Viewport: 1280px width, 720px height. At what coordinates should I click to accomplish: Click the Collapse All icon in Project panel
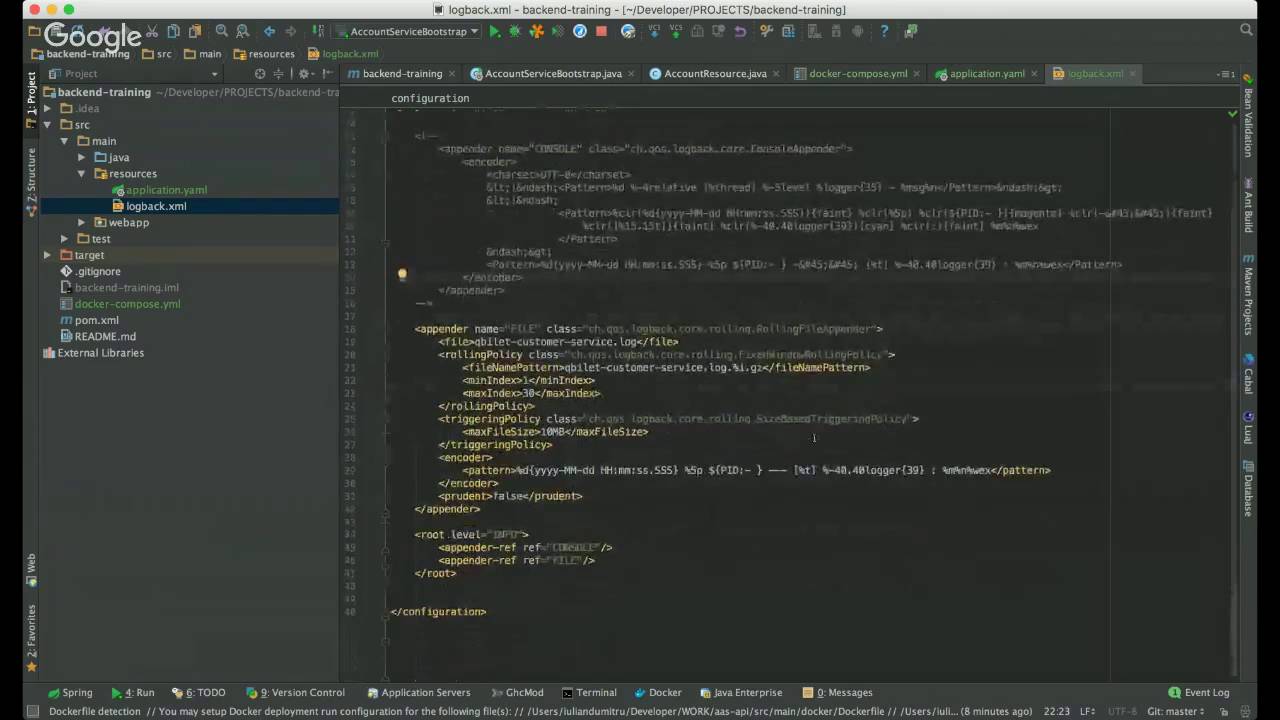[x=279, y=74]
